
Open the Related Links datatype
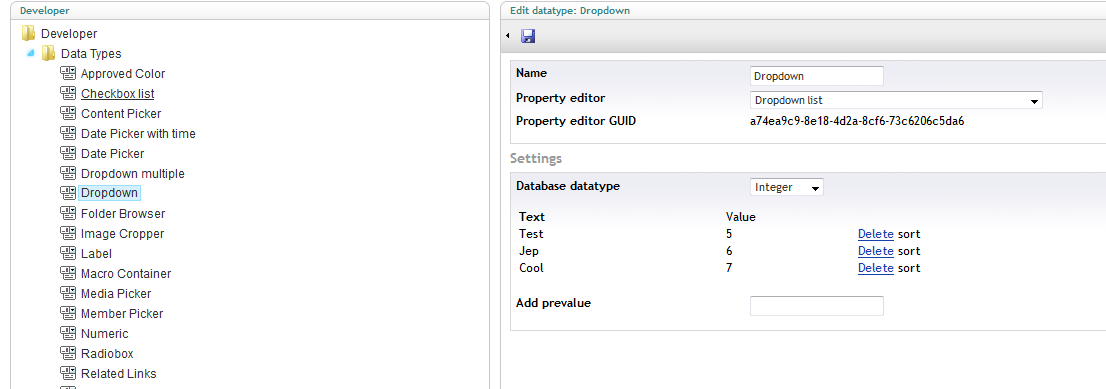coord(118,373)
